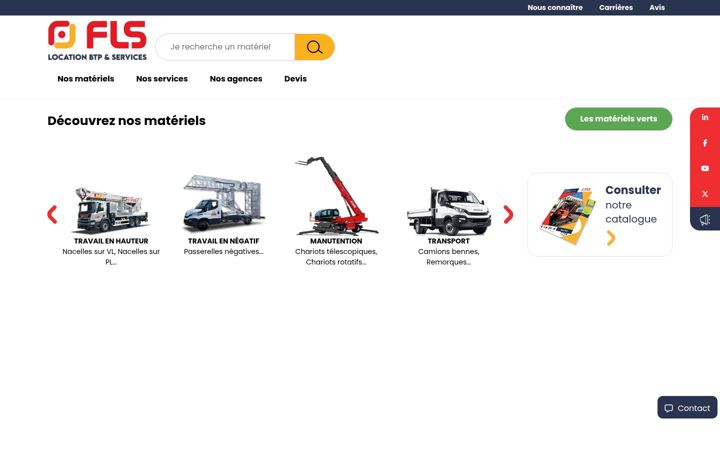
Task: Select the Manutention telescopic handler image
Action: (336, 196)
